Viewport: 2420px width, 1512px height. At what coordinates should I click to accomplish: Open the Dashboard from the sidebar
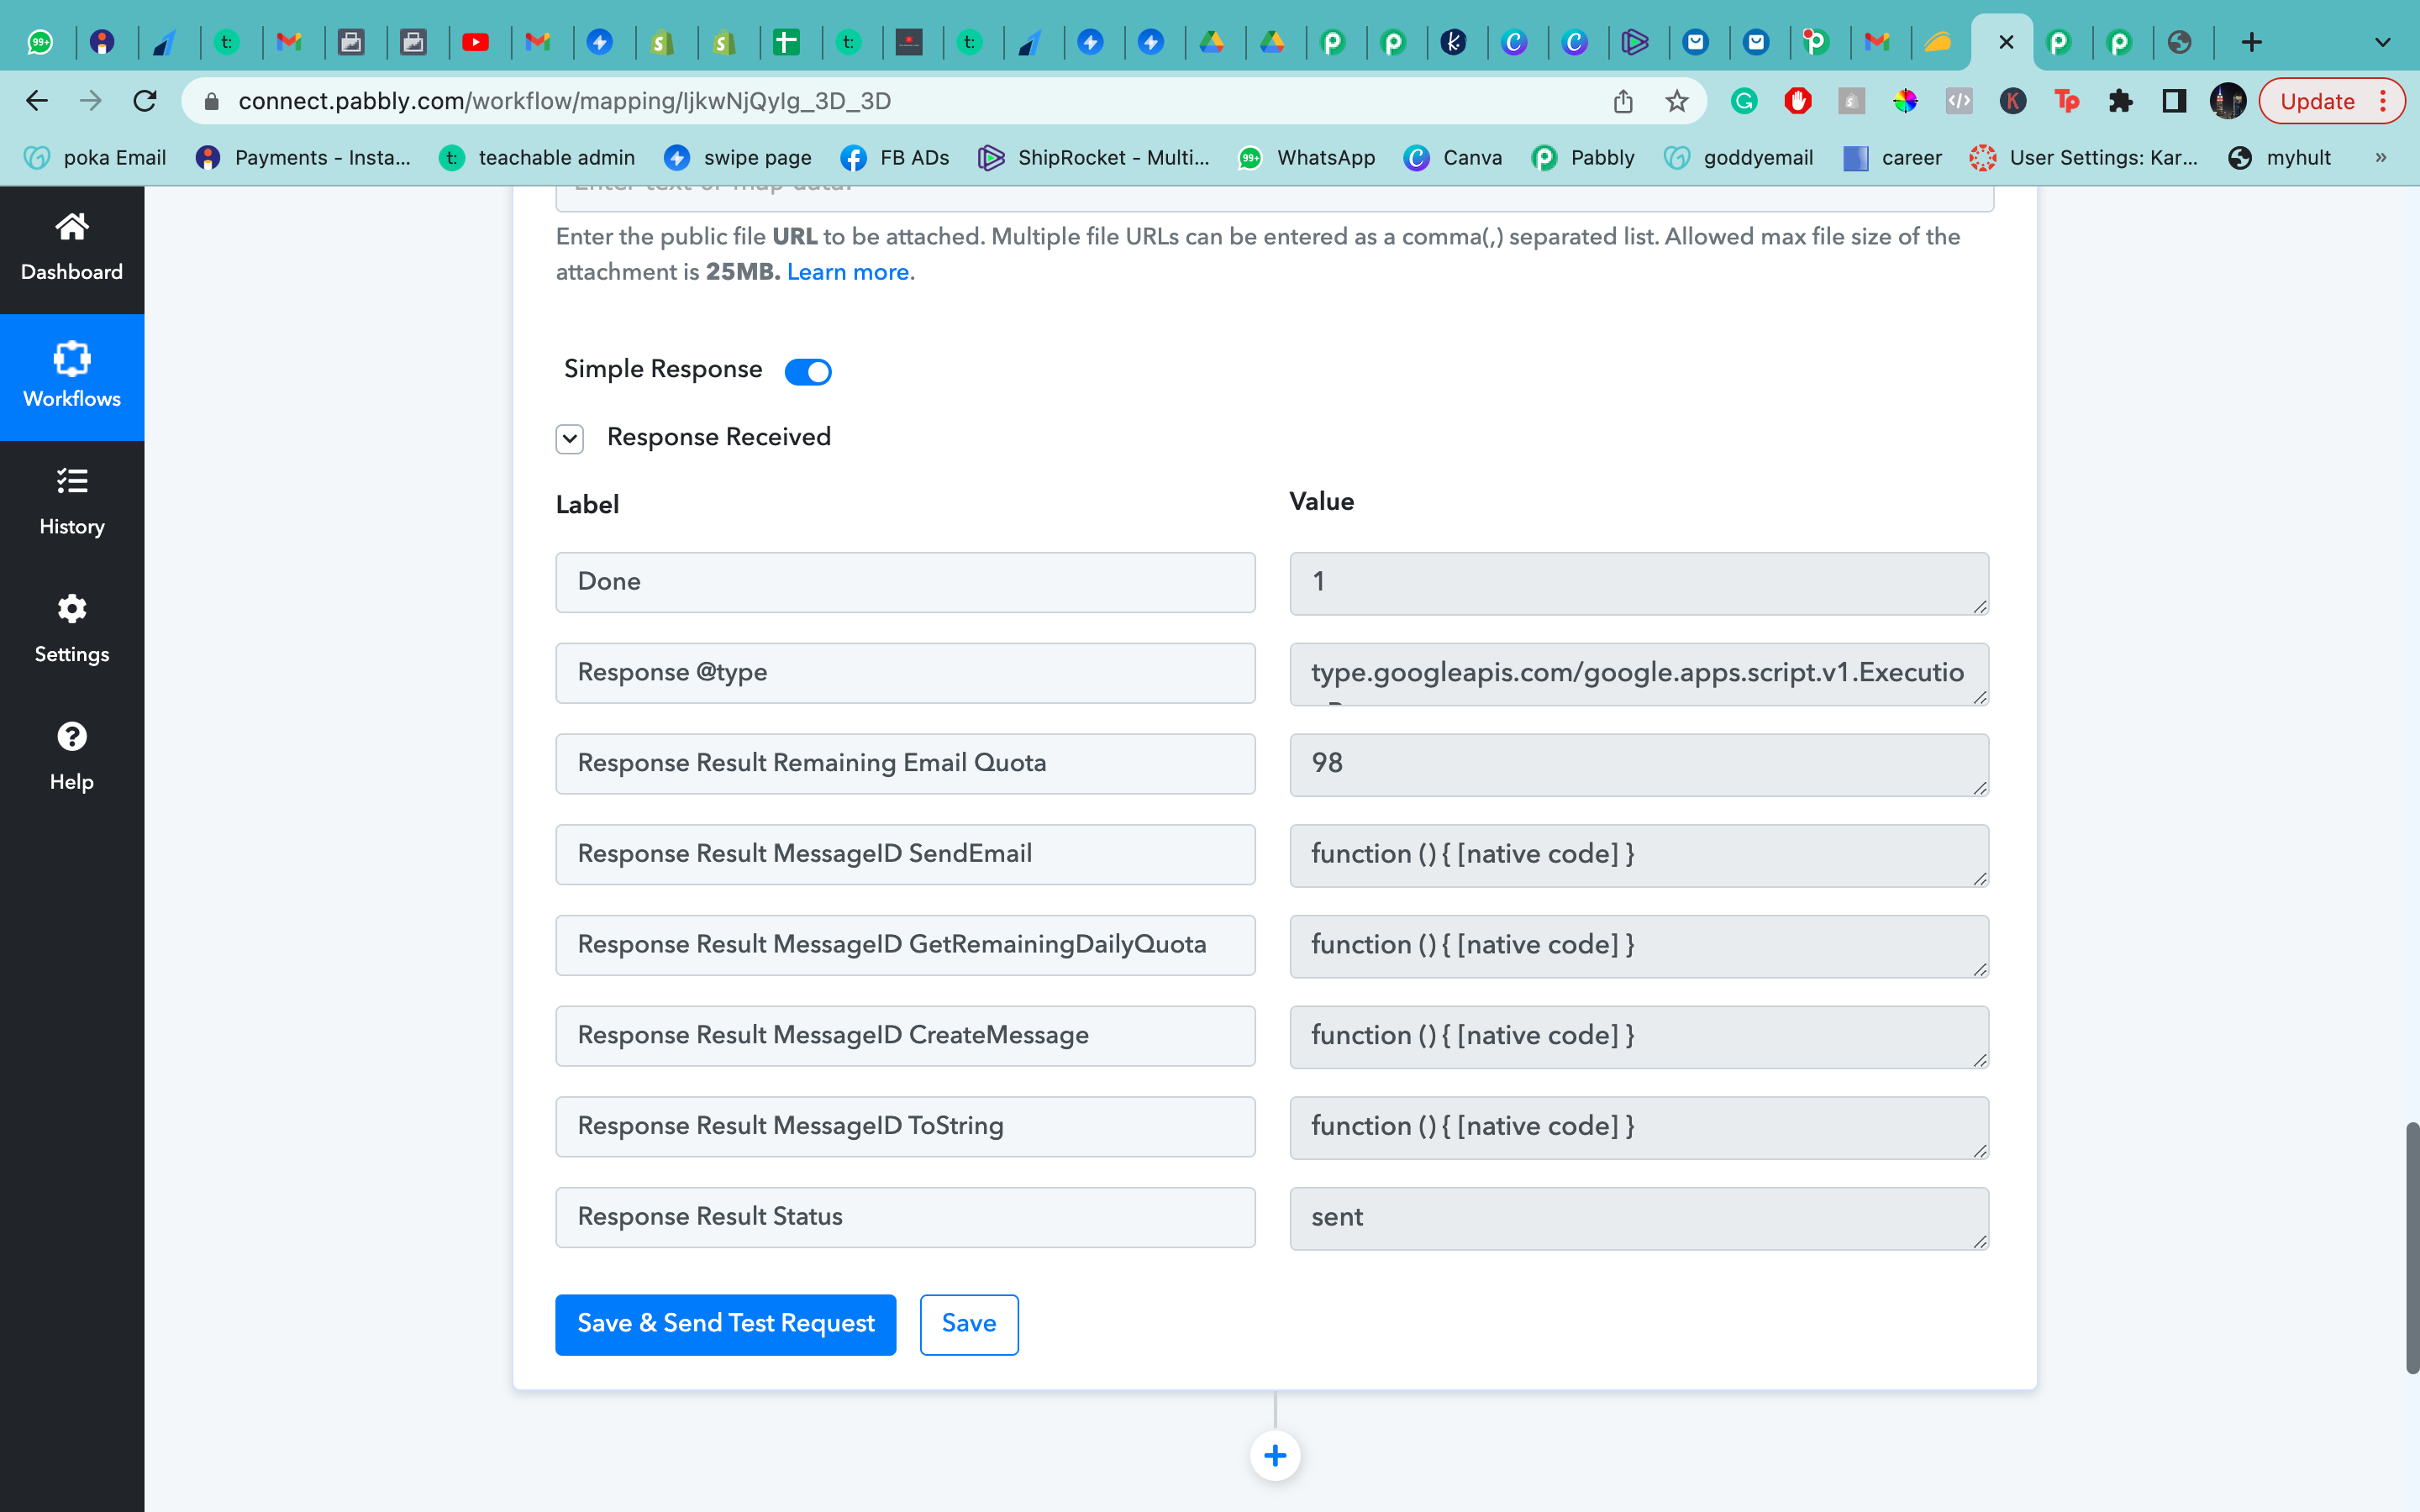[x=72, y=248]
